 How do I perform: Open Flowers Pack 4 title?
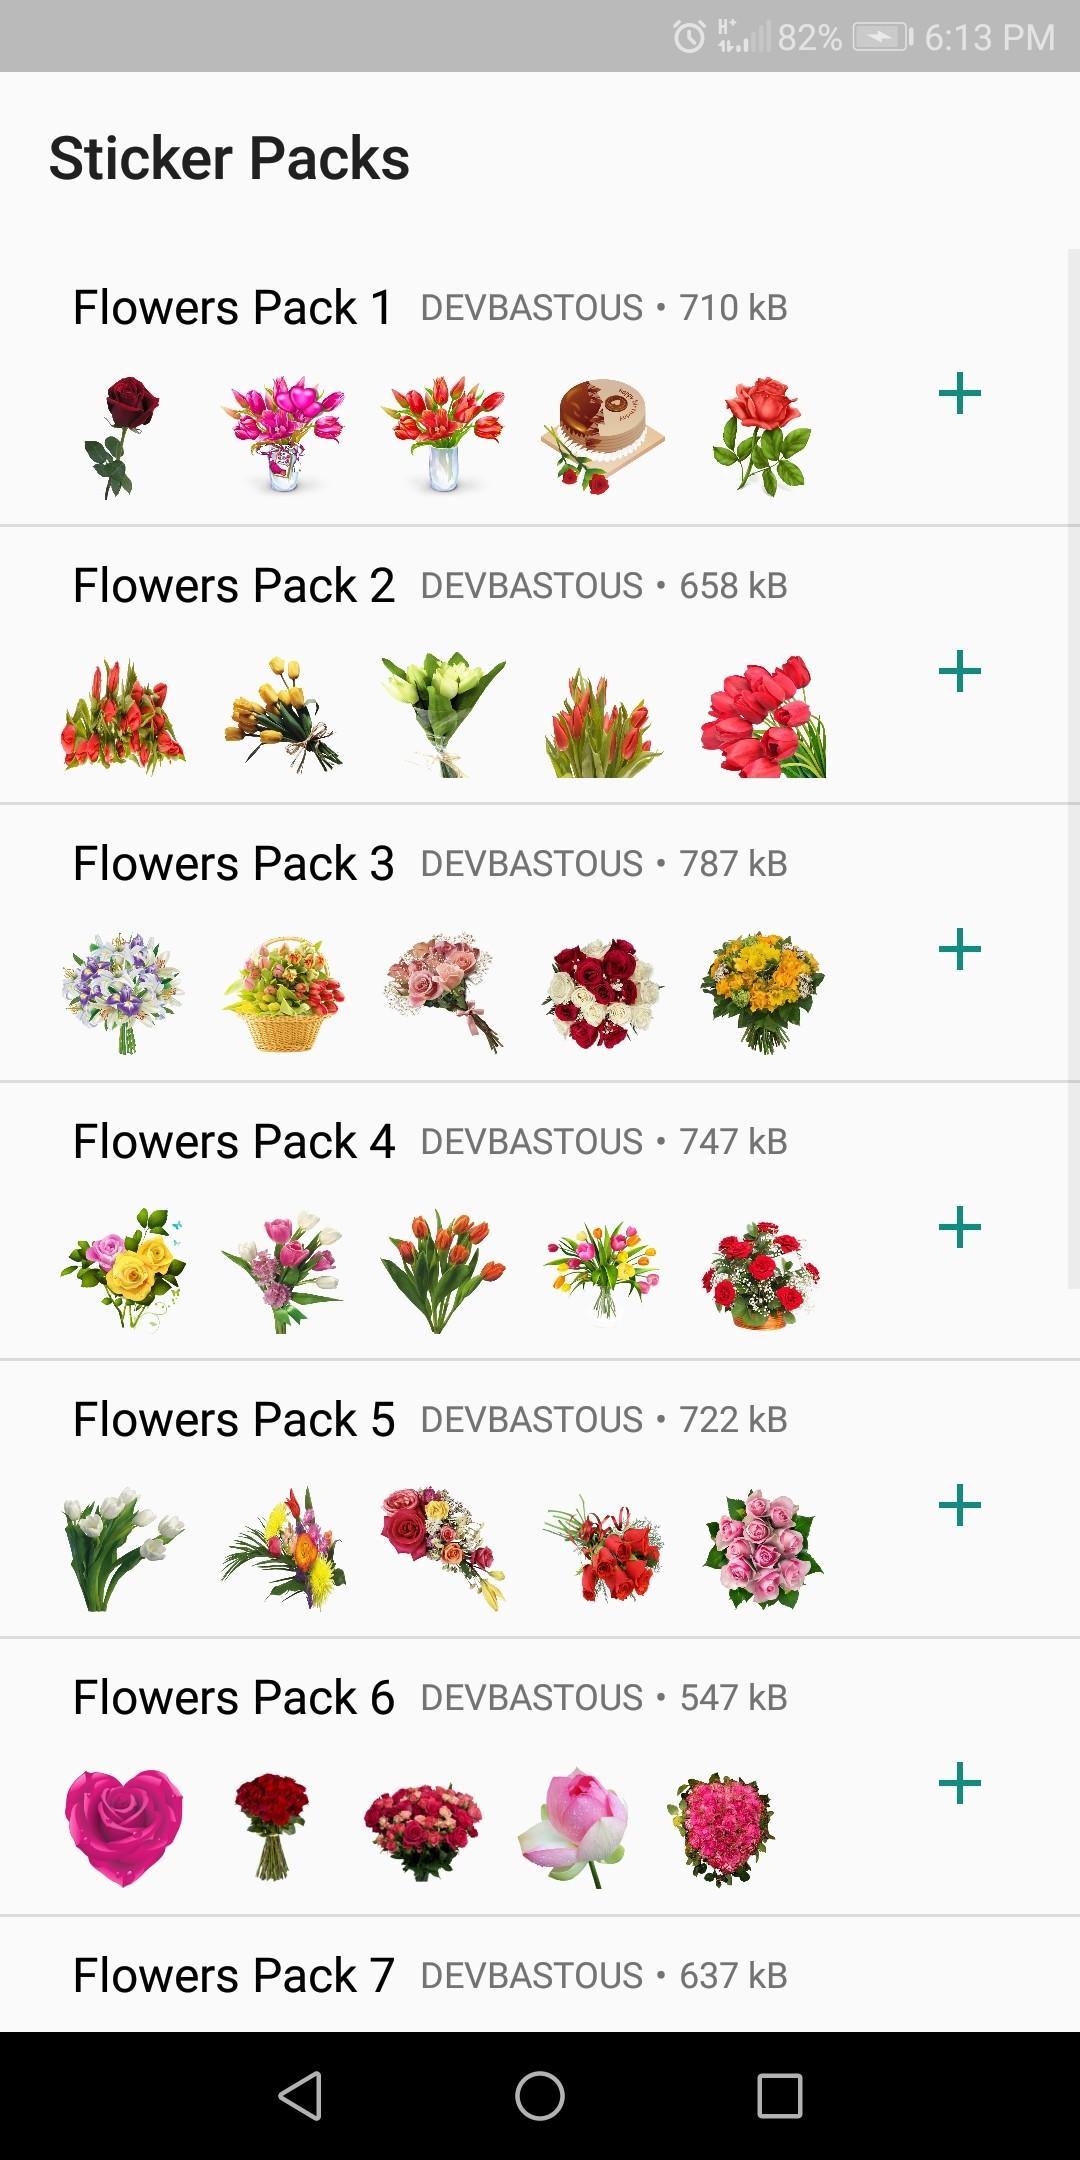(x=233, y=1141)
